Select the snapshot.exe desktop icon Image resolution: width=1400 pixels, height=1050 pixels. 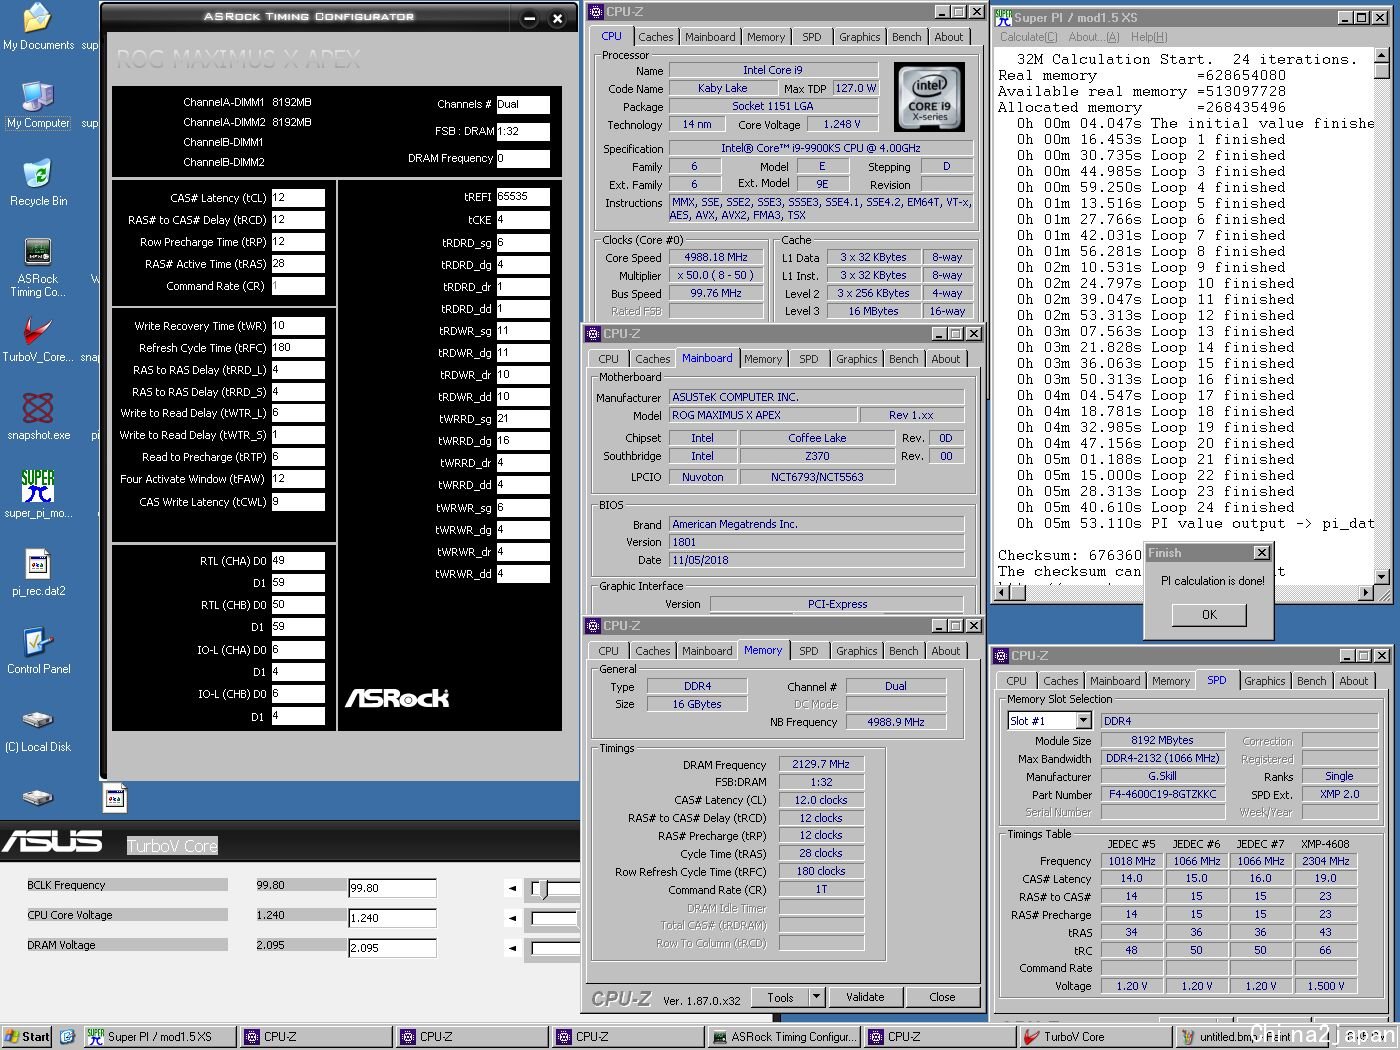click(x=38, y=417)
